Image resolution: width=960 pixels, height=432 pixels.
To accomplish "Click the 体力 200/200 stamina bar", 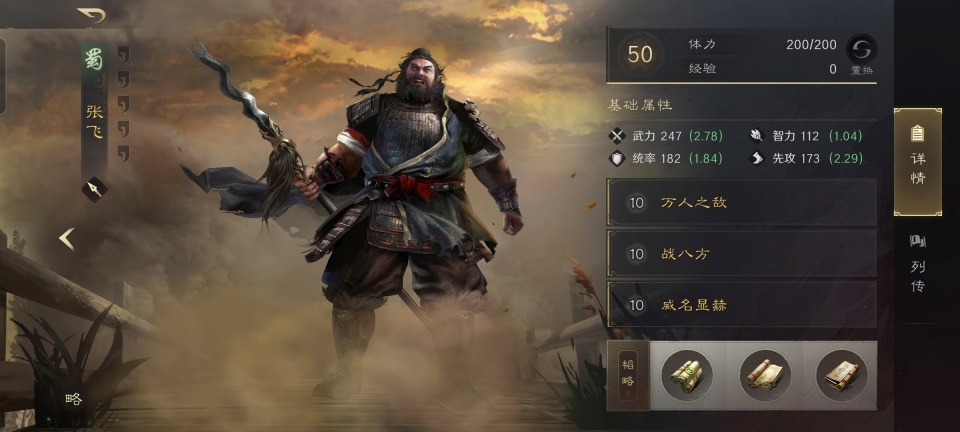I will 762,44.
